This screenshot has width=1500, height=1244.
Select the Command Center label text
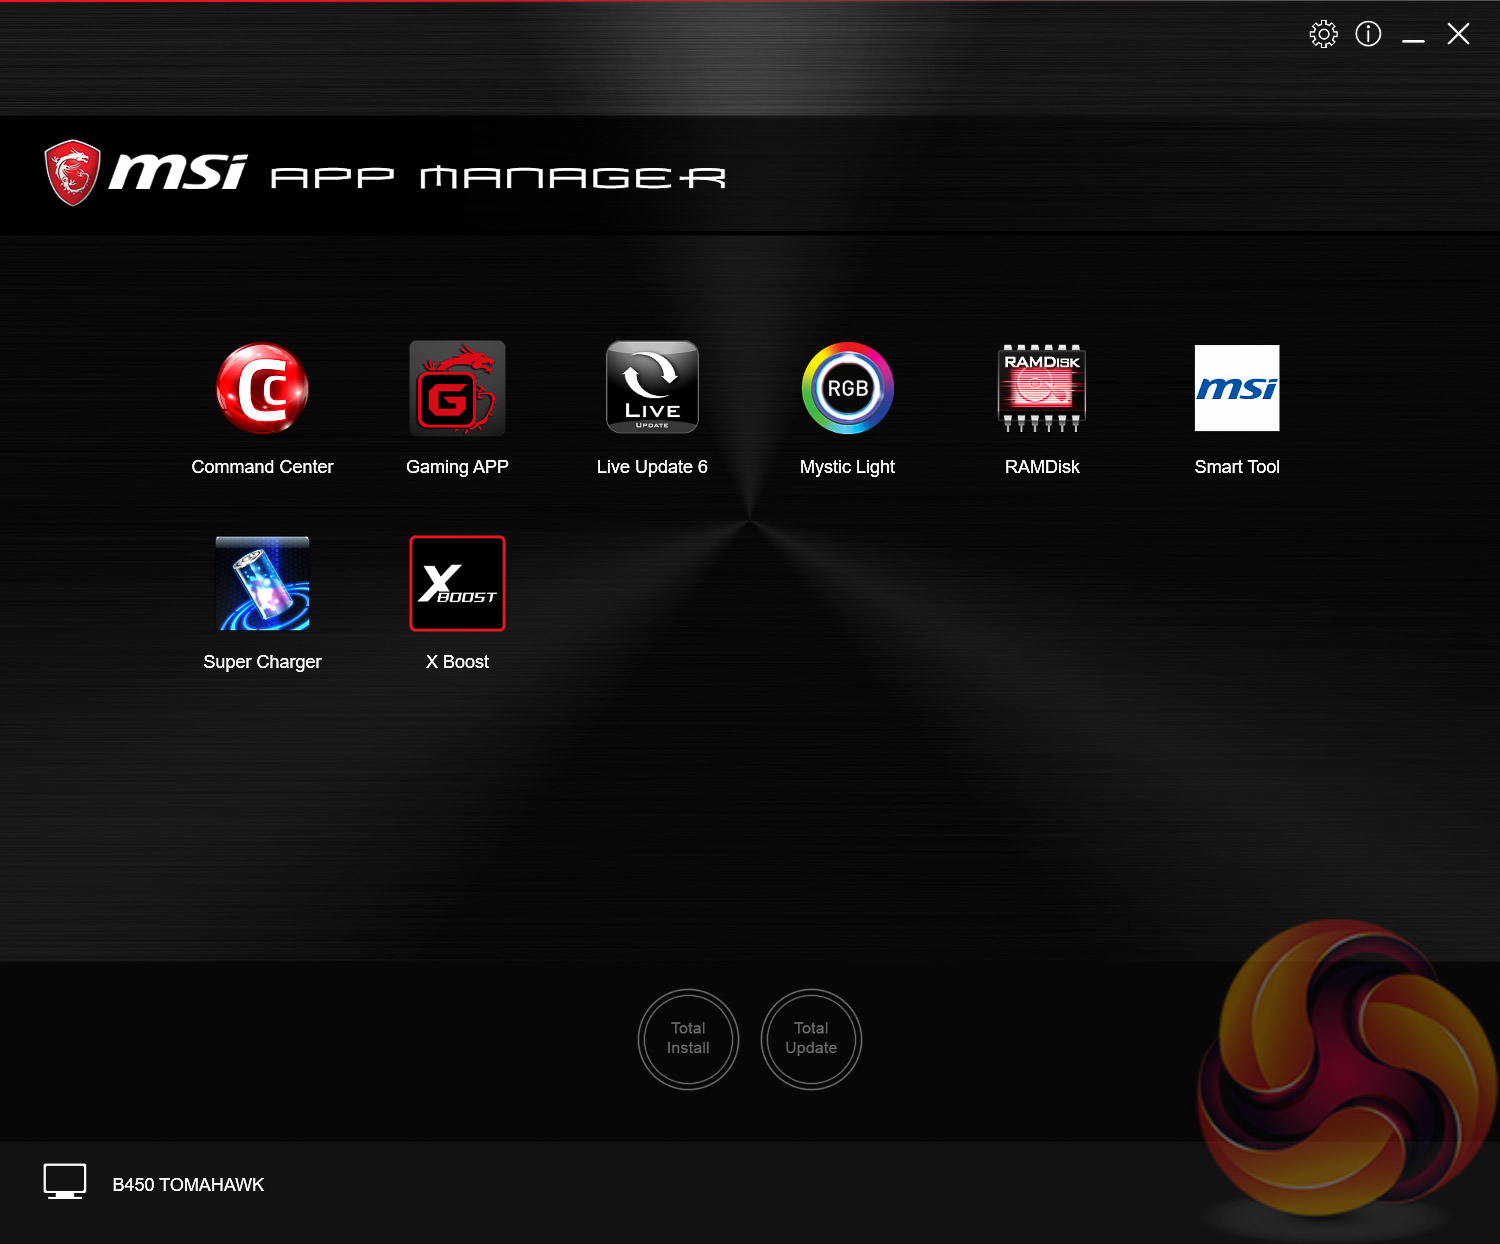(x=262, y=467)
